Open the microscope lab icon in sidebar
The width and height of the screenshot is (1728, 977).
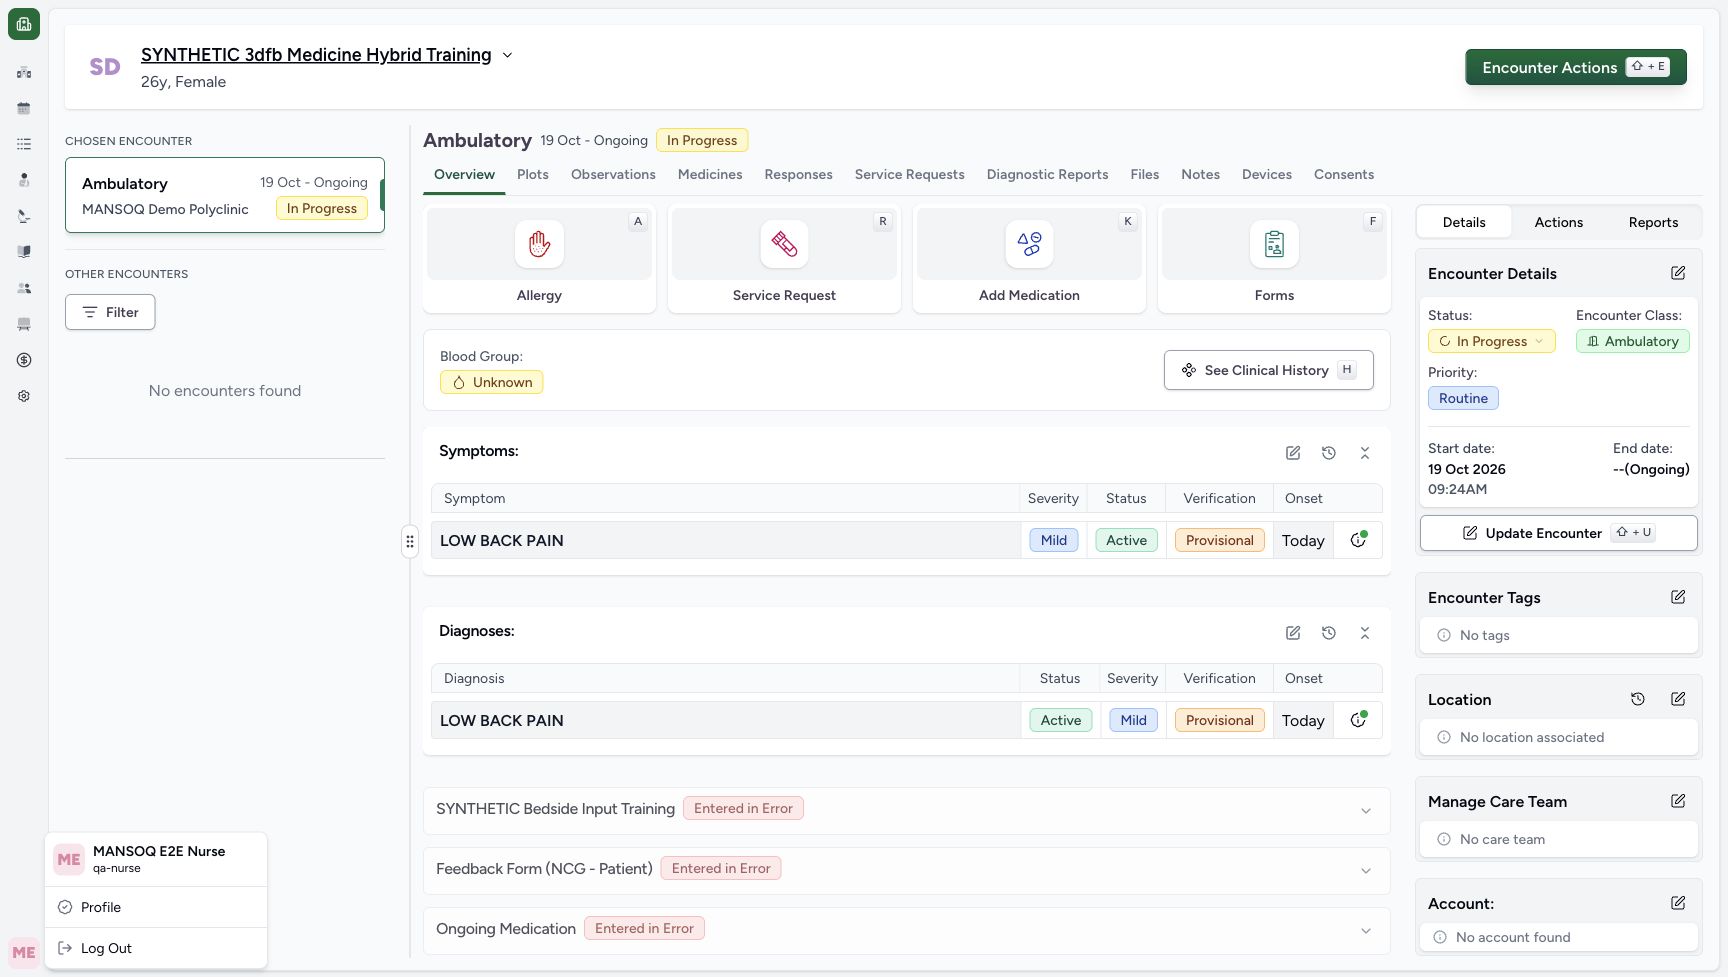point(24,216)
